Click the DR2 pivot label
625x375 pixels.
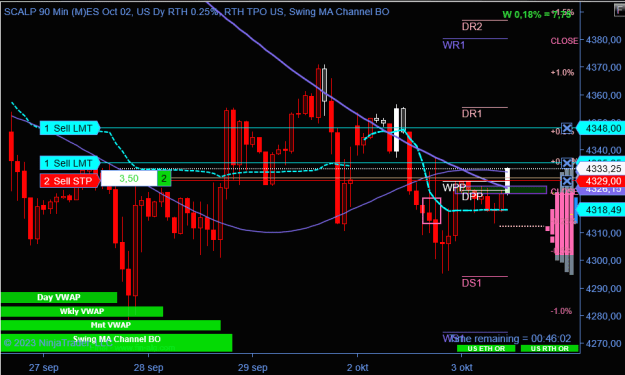[x=472, y=27]
